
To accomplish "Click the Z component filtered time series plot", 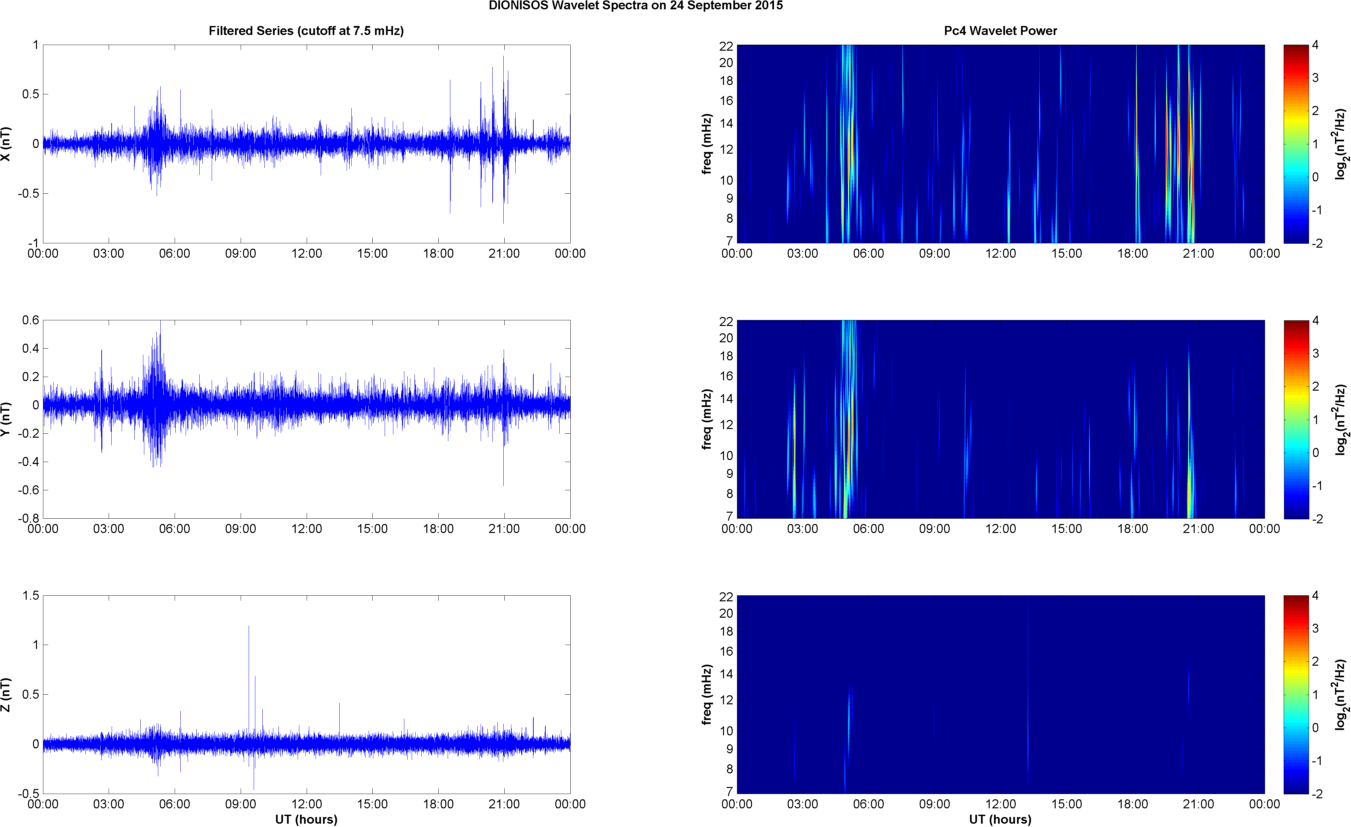I will [306, 694].
